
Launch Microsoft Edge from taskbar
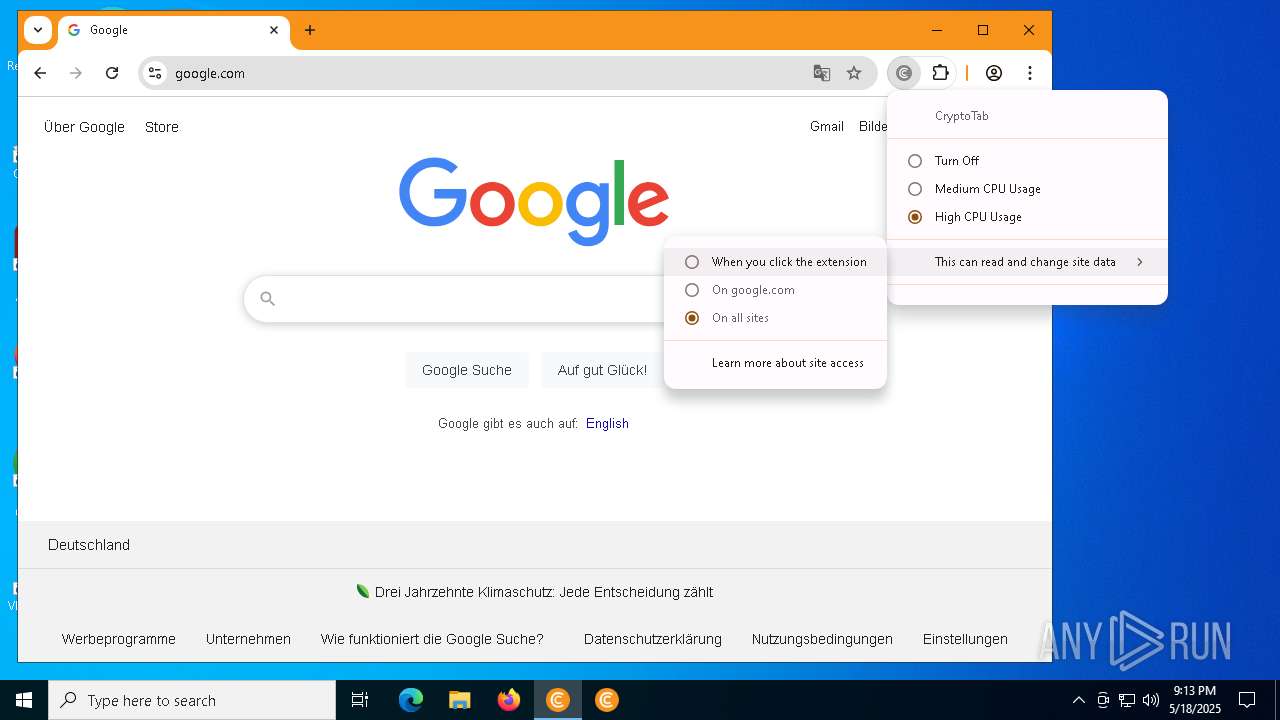tap(411, 700)
